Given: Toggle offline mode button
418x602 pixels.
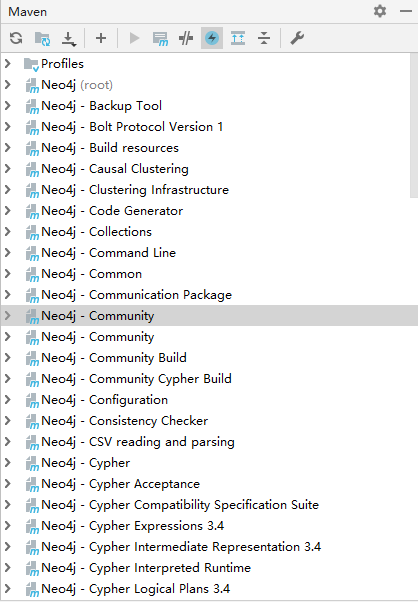Looking at the screenshot, I should coord(186,38).
